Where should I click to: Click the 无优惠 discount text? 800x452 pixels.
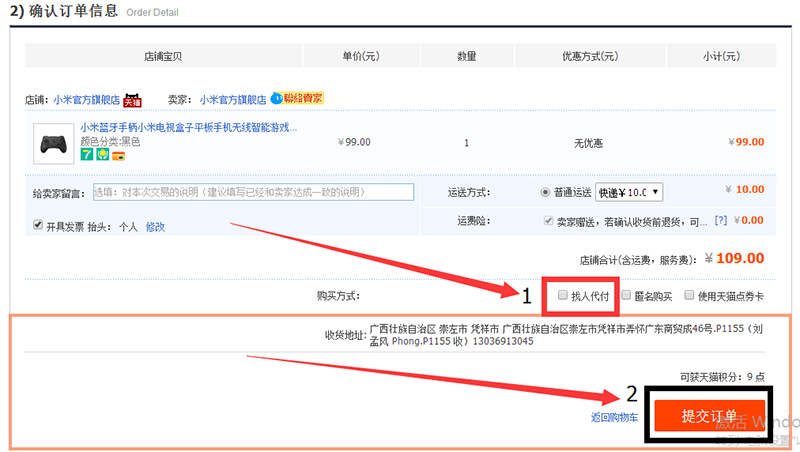click(588, 143)
